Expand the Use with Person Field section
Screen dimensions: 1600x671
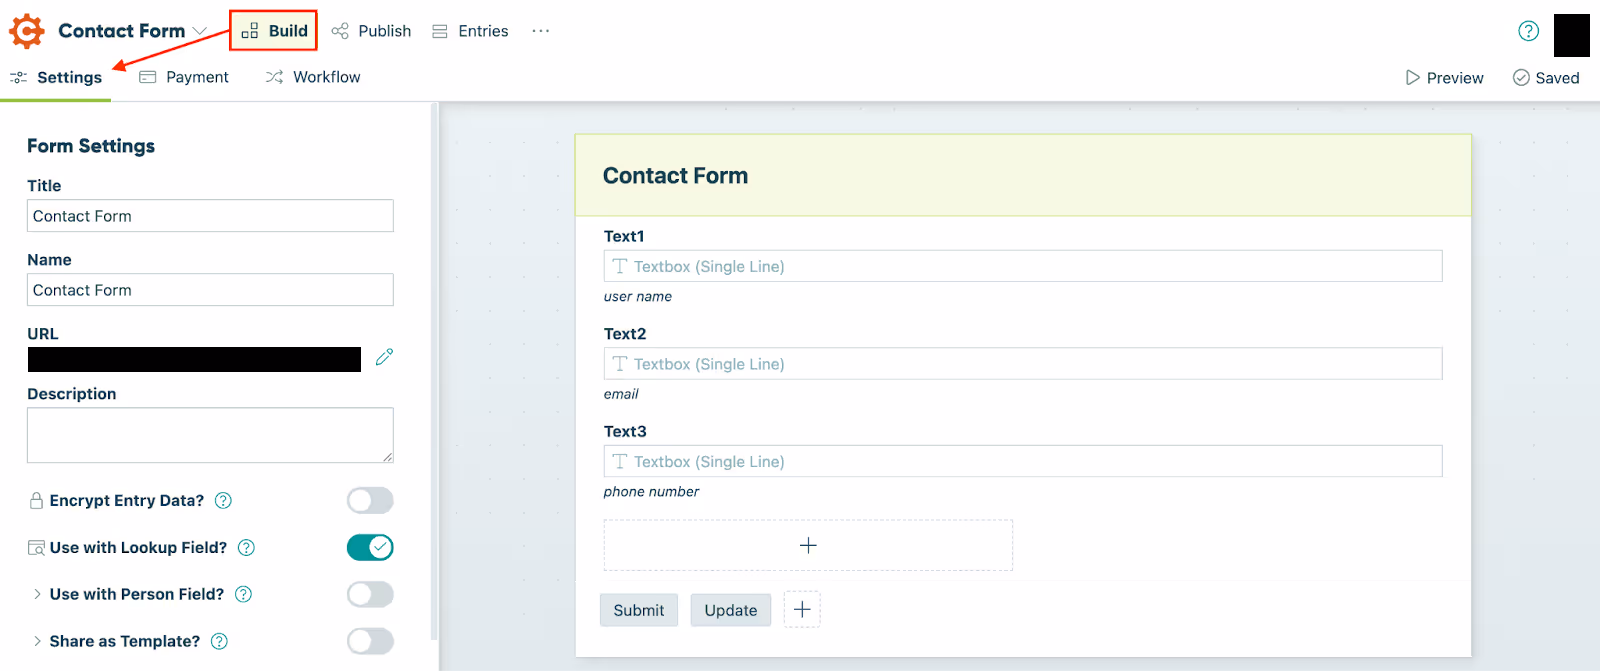point(38,594)
